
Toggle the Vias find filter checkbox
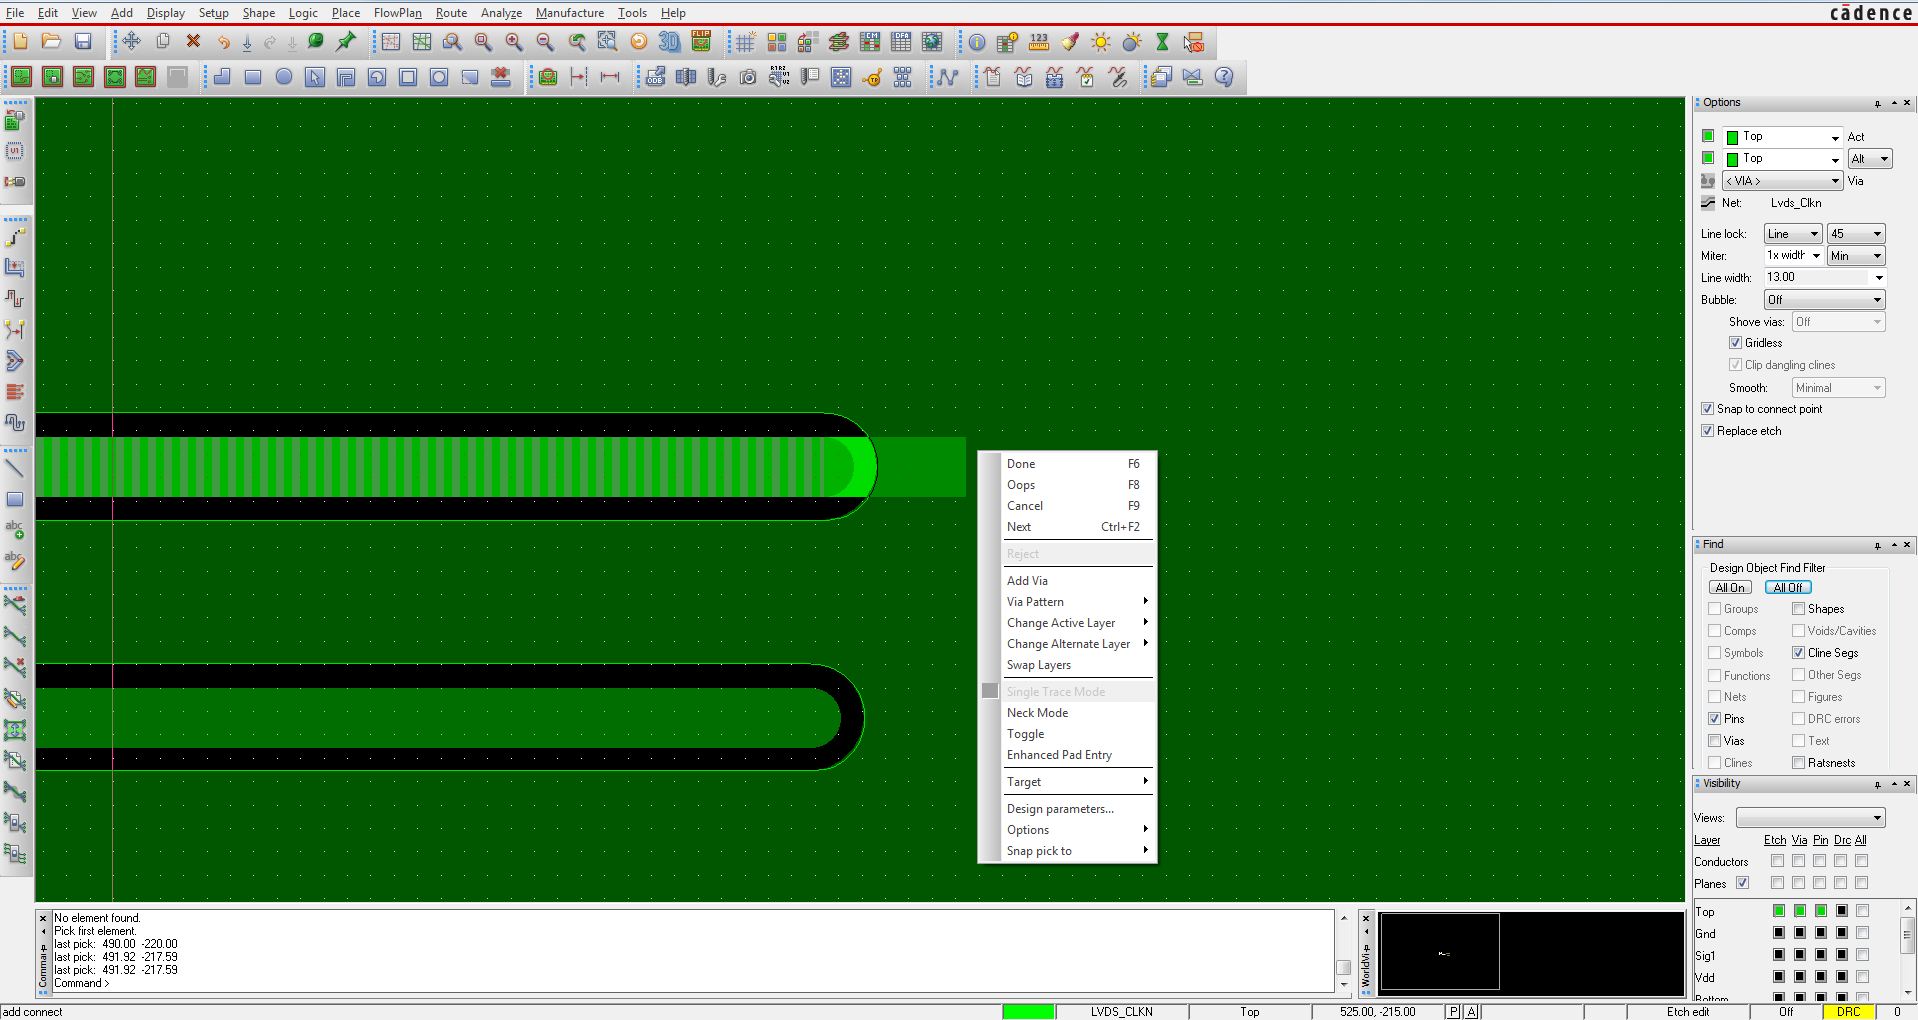[x=1714, y=741]
